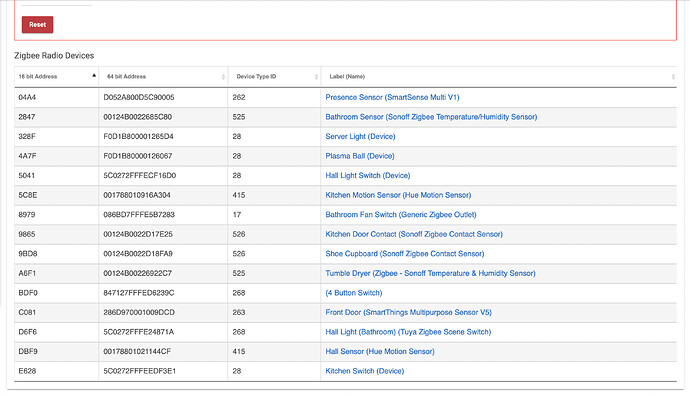
Task: Select 64 bit address 00124B0022685C80
Action: 137,117
